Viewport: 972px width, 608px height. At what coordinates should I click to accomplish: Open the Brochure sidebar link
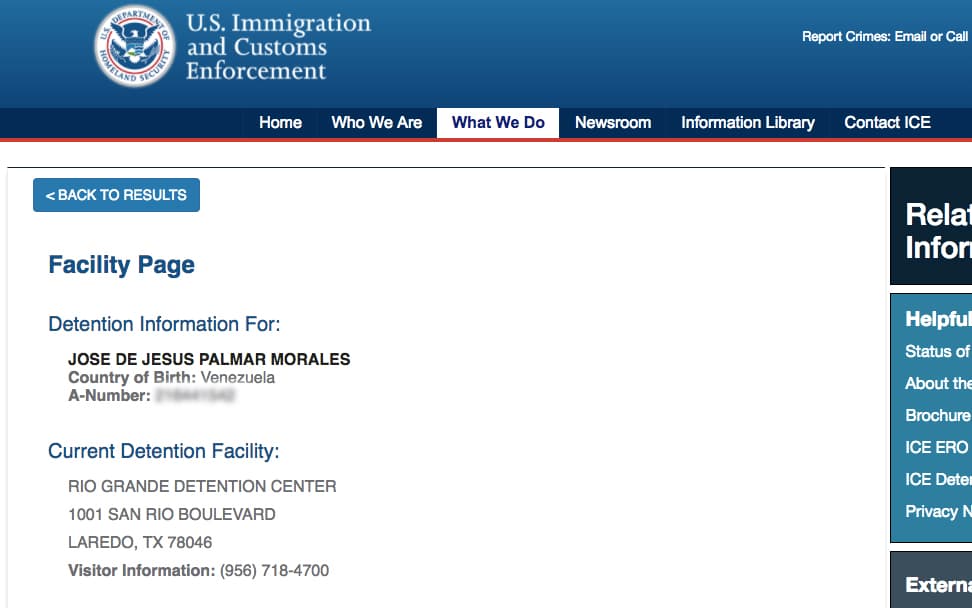(937, 415)
